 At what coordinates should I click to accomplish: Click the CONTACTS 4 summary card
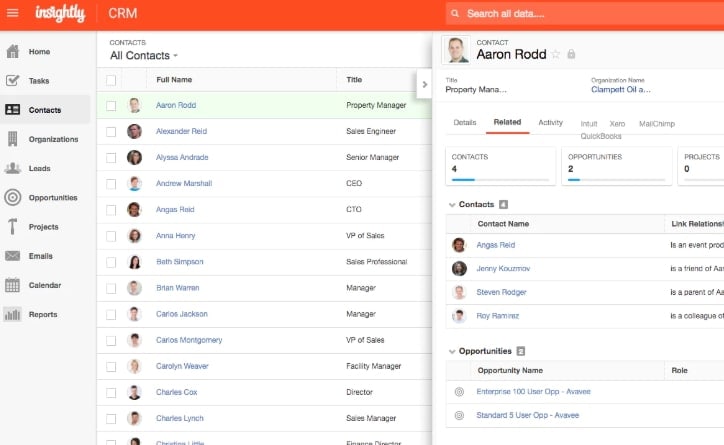coord(501,166)
